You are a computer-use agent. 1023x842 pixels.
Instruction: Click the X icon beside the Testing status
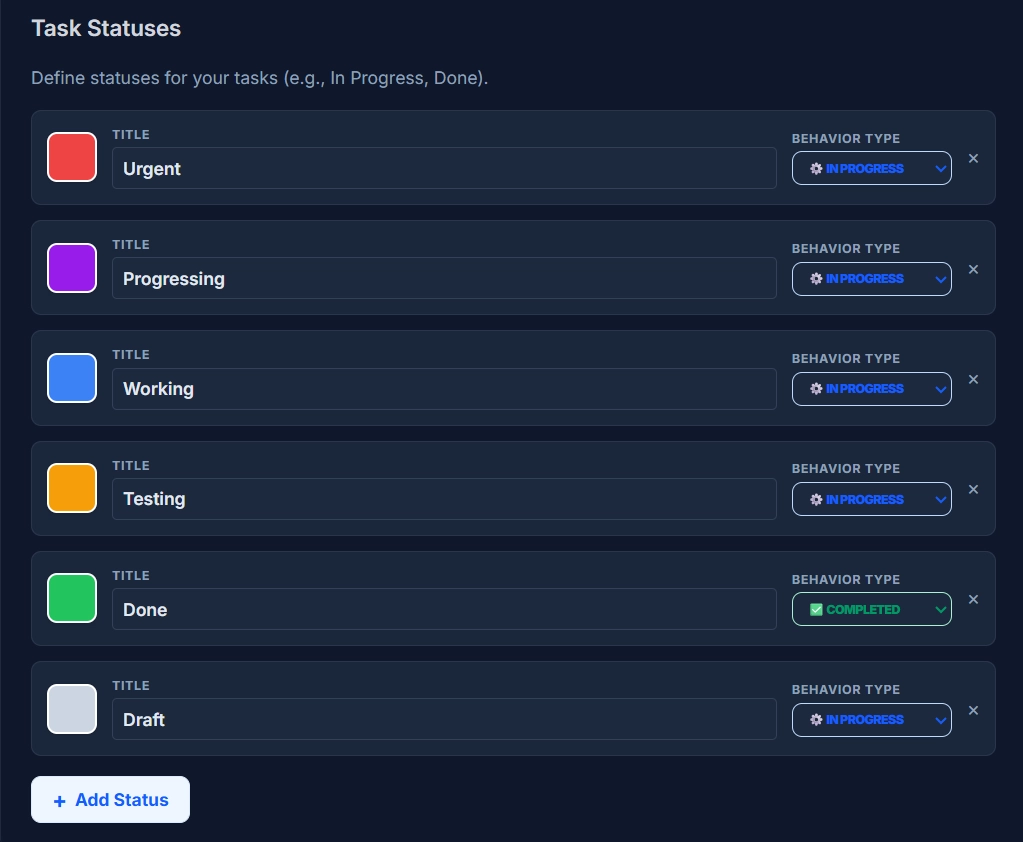(x=973, y=489)
